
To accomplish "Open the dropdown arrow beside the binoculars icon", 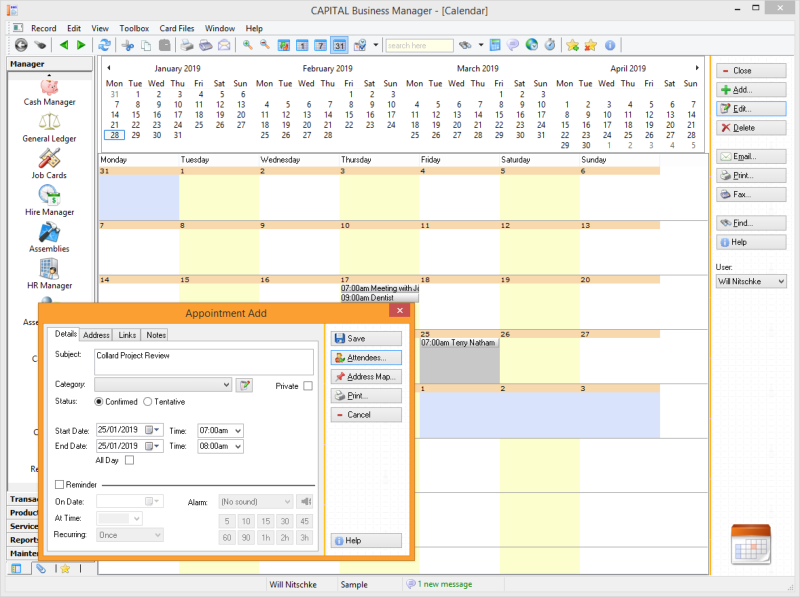I will pos(481,45).
